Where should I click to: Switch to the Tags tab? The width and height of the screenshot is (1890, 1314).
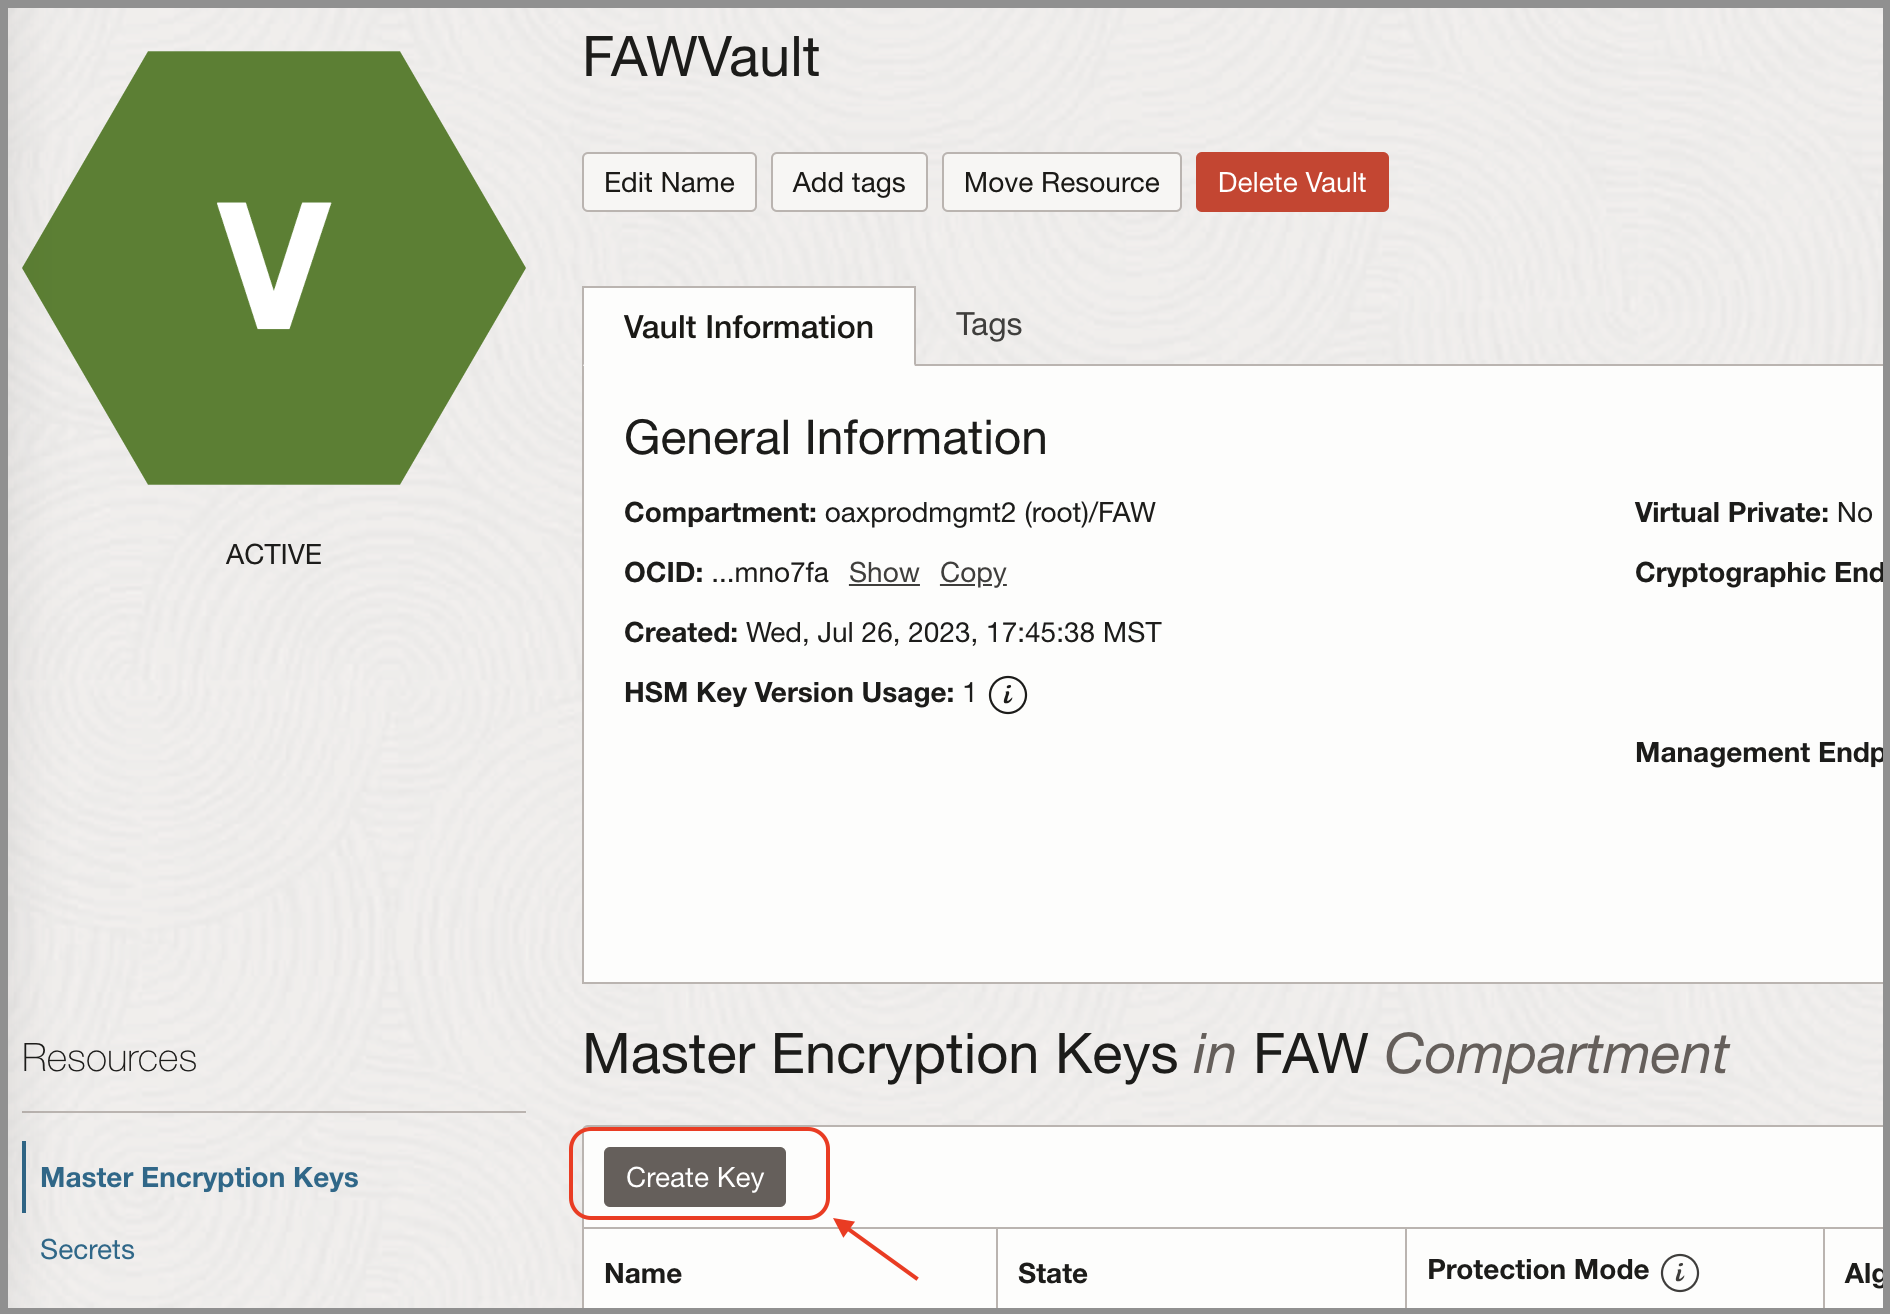[988, 325]
